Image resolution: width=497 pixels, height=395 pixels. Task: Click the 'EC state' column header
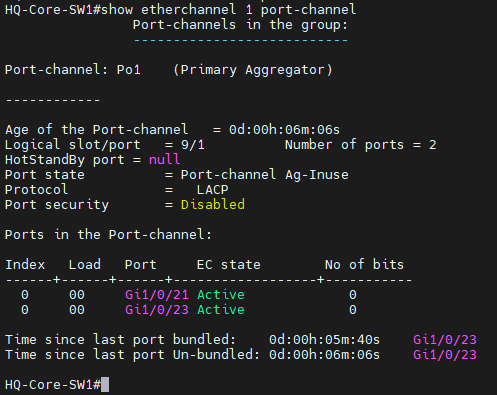point(229,265)
